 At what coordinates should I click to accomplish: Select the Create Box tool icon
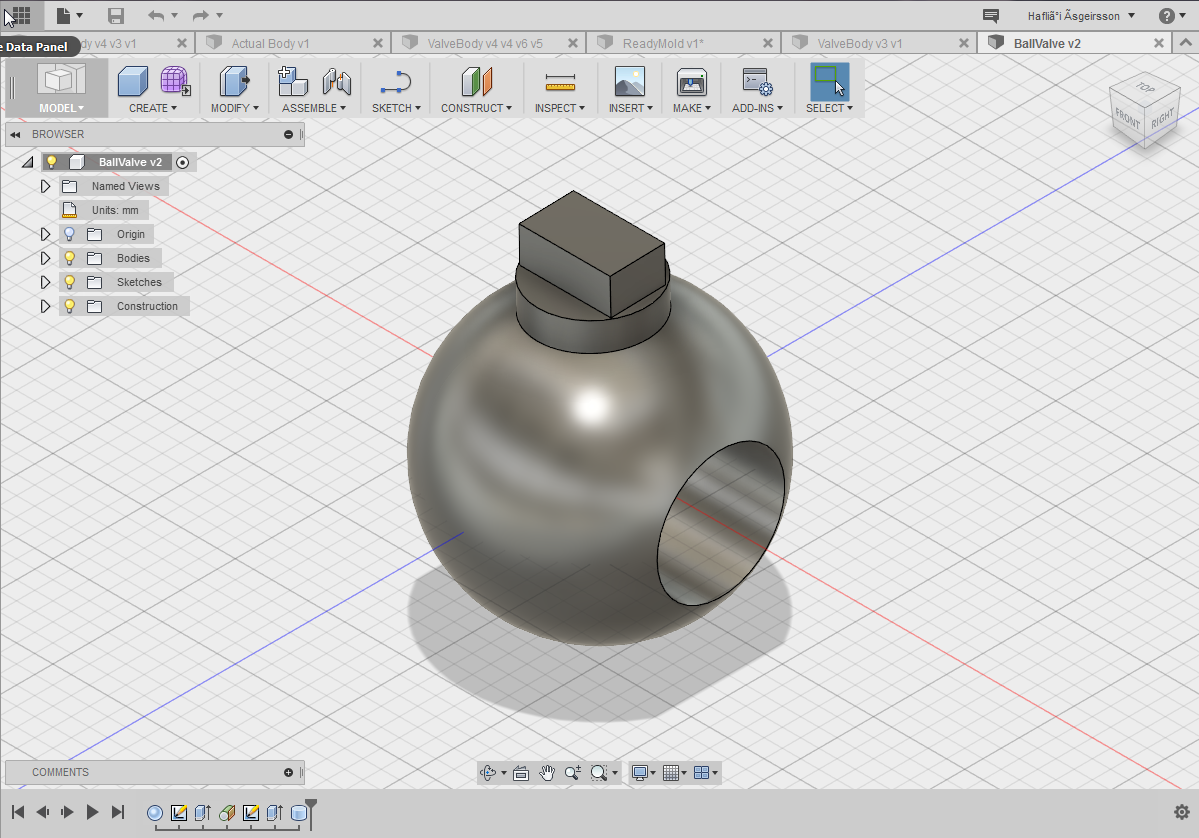(132, 81)
